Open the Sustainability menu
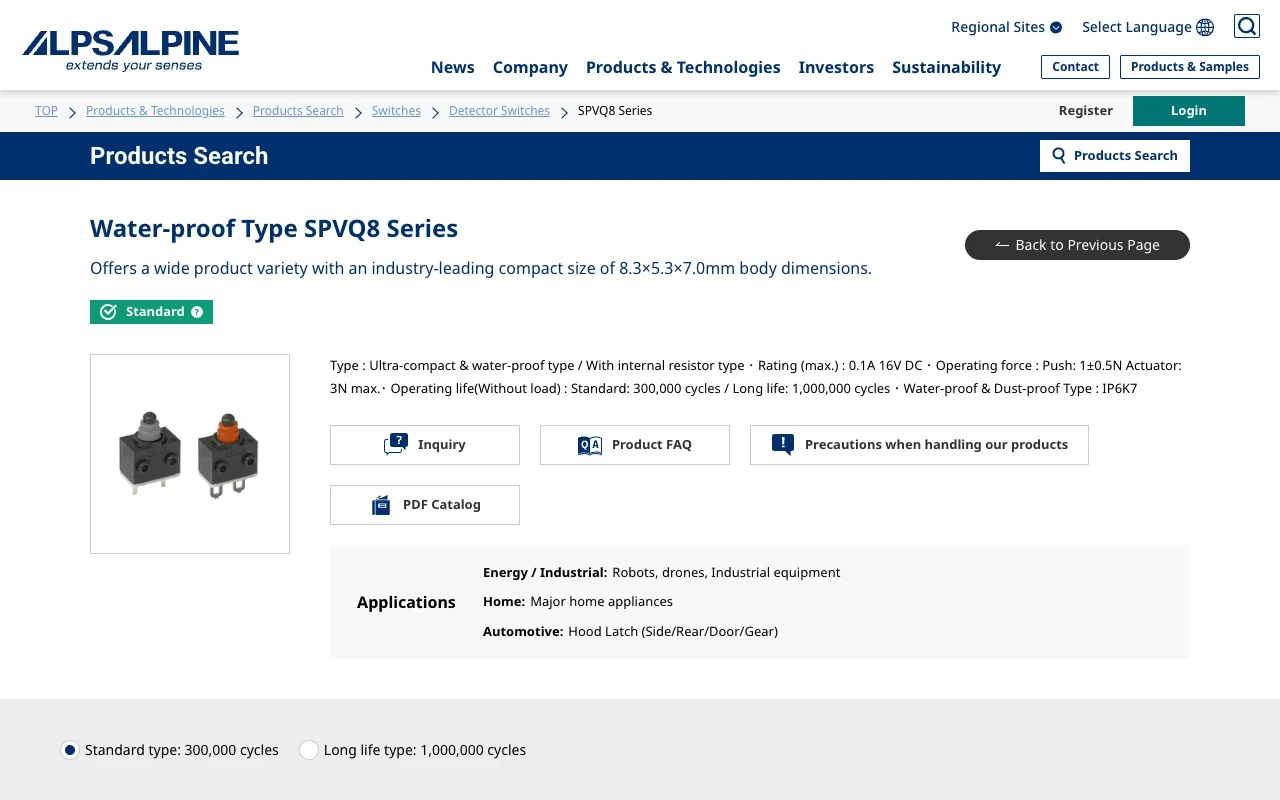 [946, 67]
